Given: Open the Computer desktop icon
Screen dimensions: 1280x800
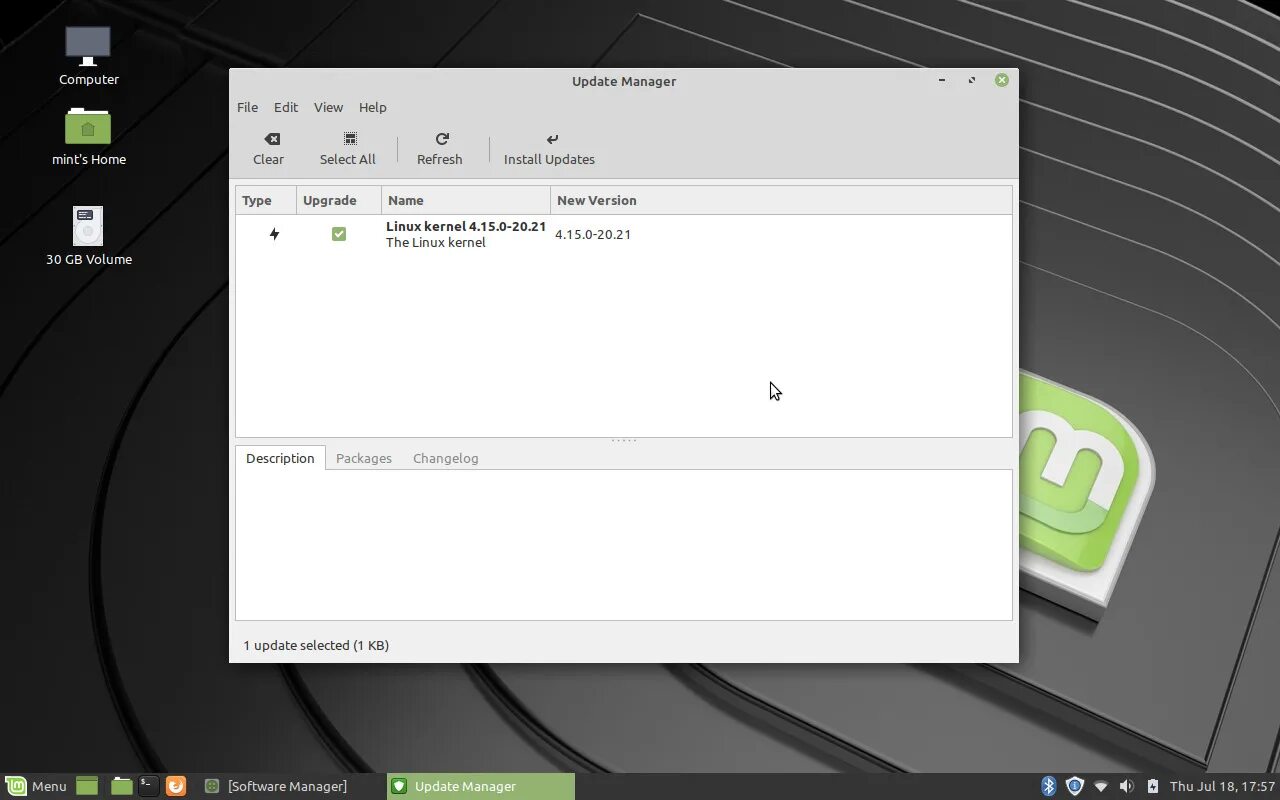Looking at the screenshot, I should [88, 56].
